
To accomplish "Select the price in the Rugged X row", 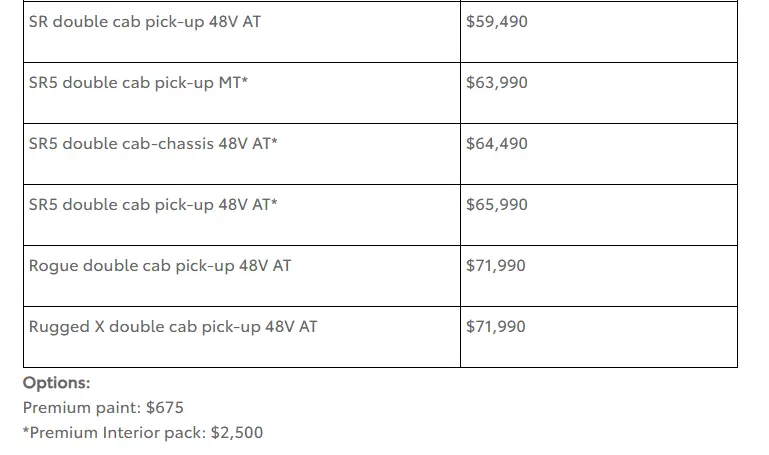I will 496,327.
